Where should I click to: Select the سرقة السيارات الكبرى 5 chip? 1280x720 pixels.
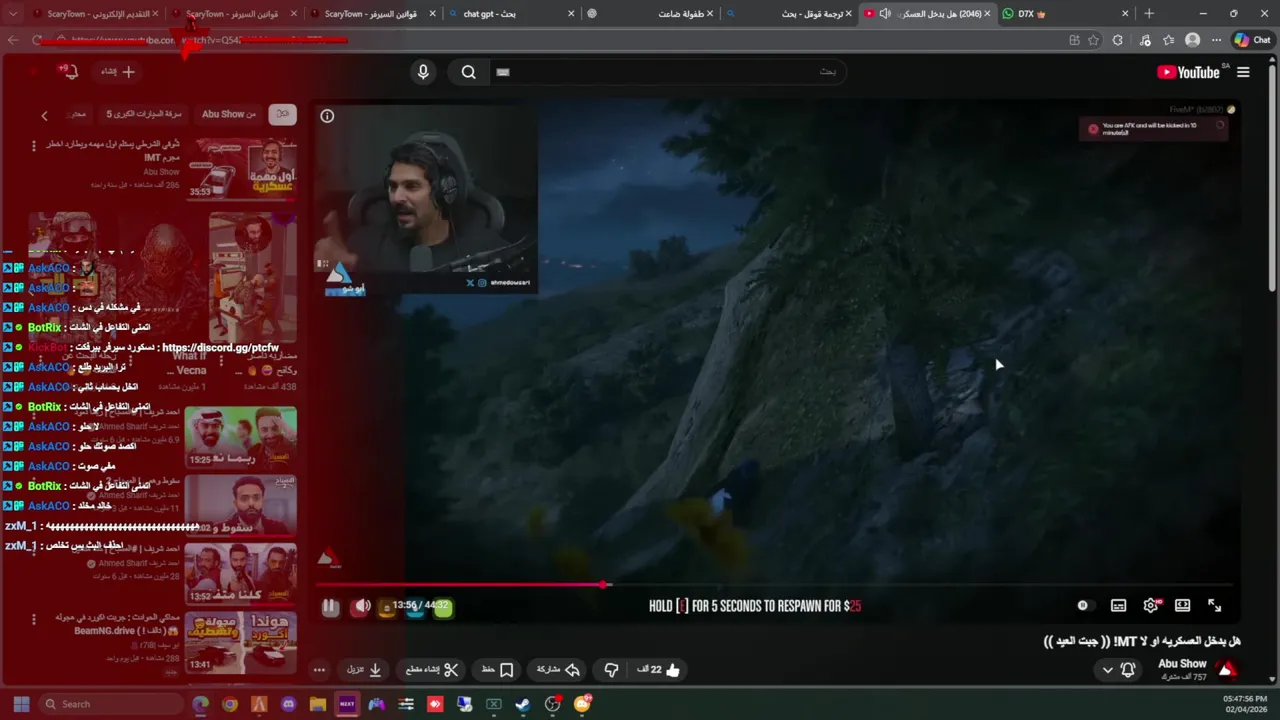click(144, 114)
